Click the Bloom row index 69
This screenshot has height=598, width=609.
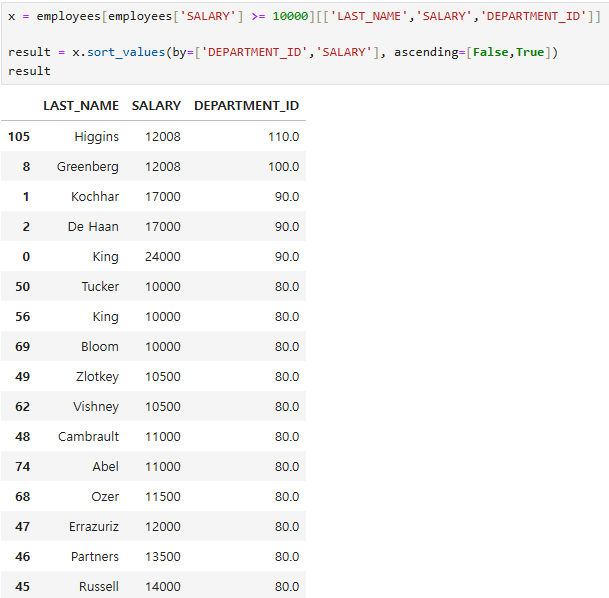click(22, 346)
